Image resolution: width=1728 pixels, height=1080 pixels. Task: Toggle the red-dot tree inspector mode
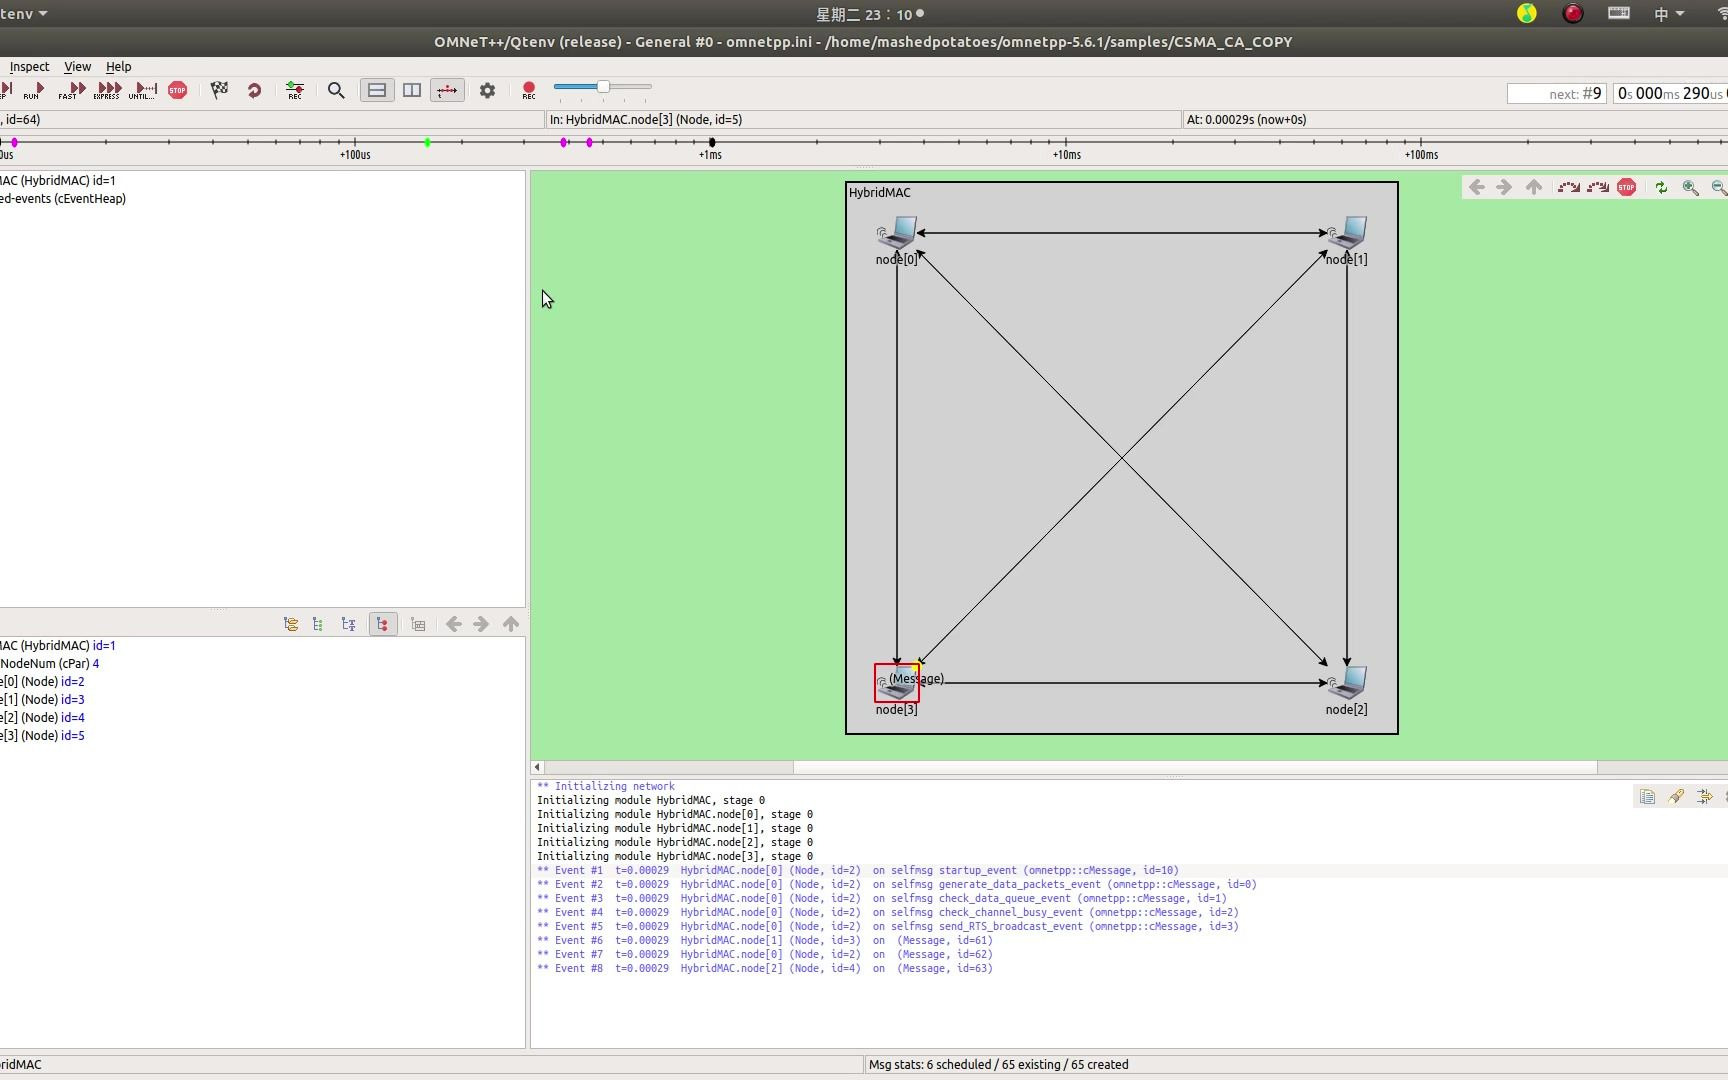tap(382, 624)
